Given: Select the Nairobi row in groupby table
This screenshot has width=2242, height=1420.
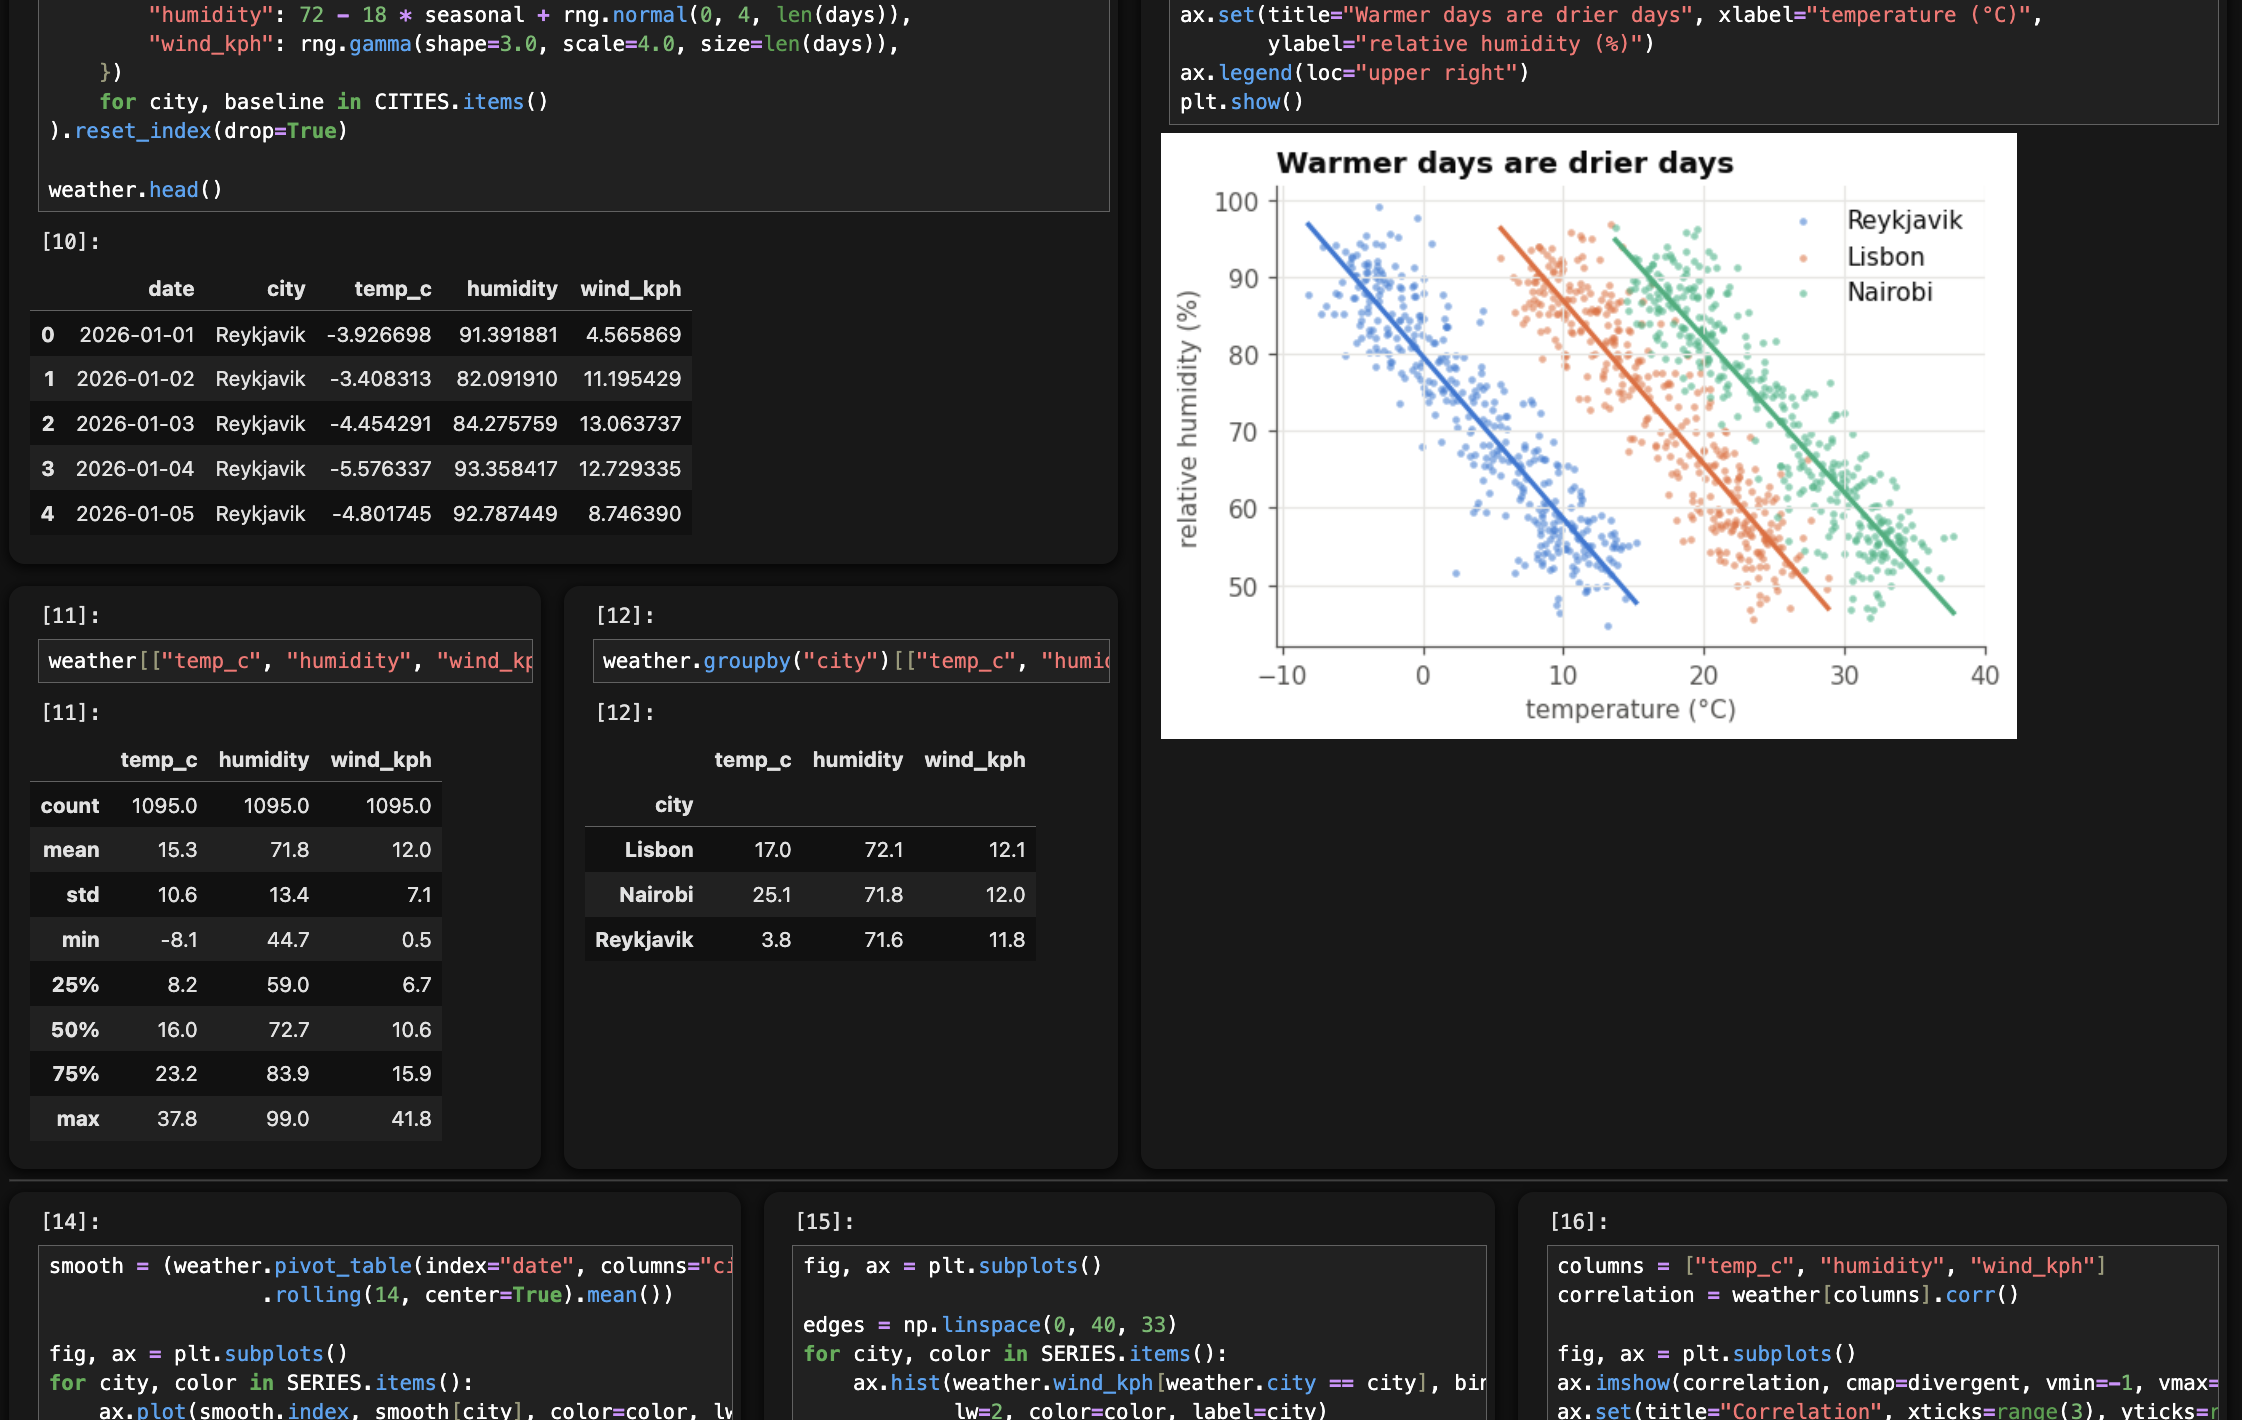Looking at the screenshot, I should [810, 895].
